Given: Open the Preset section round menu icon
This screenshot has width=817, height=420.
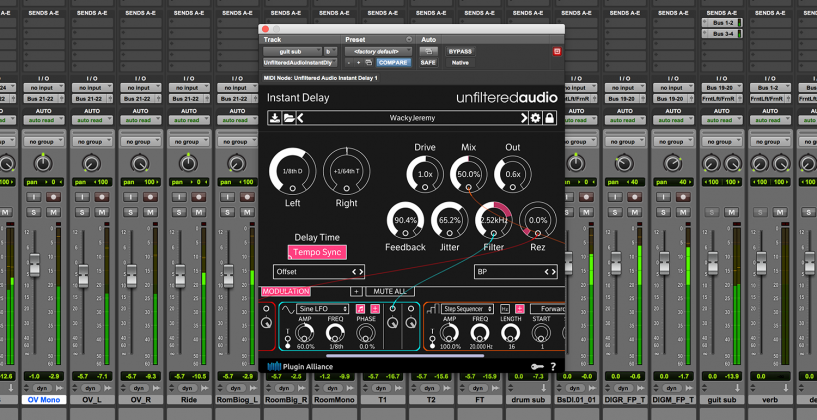Looking at the screenshot, I should (x=409, y=40).
